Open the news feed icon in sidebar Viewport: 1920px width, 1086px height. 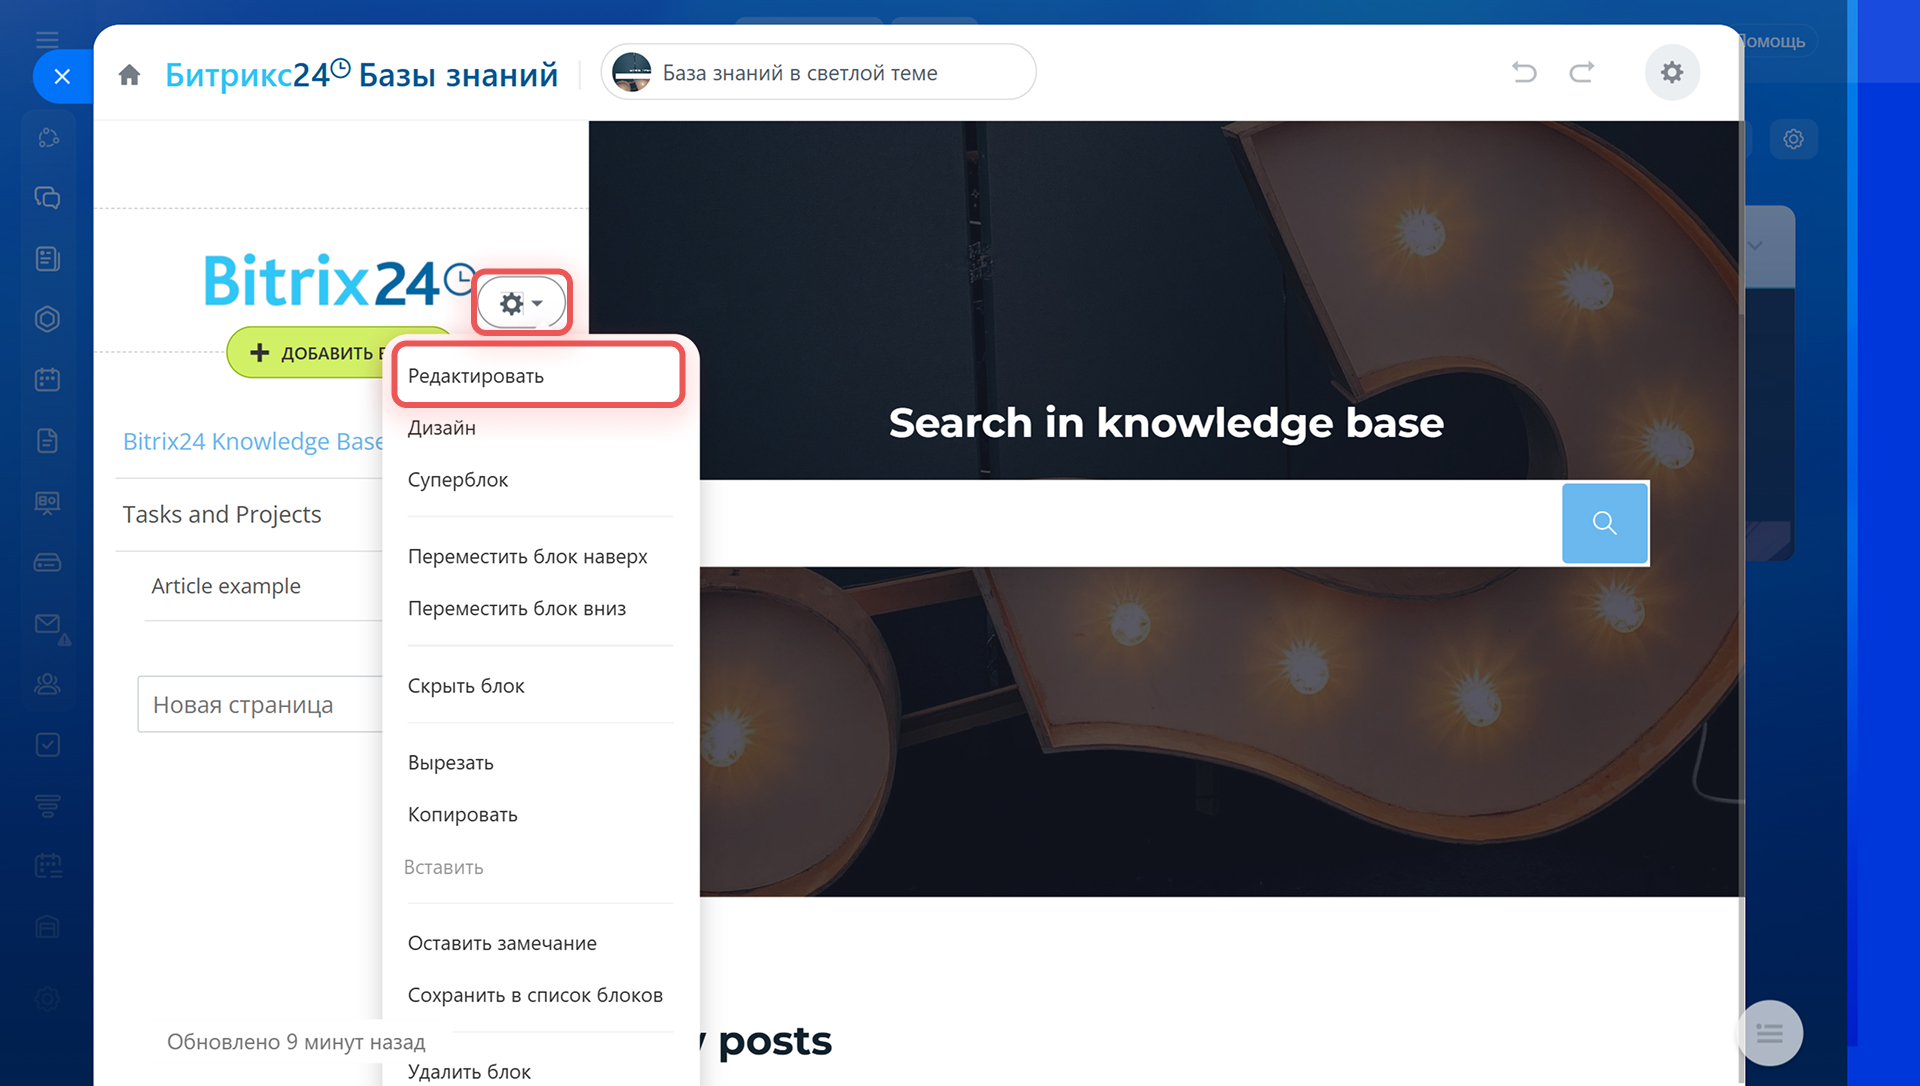[x=47, y=259]
